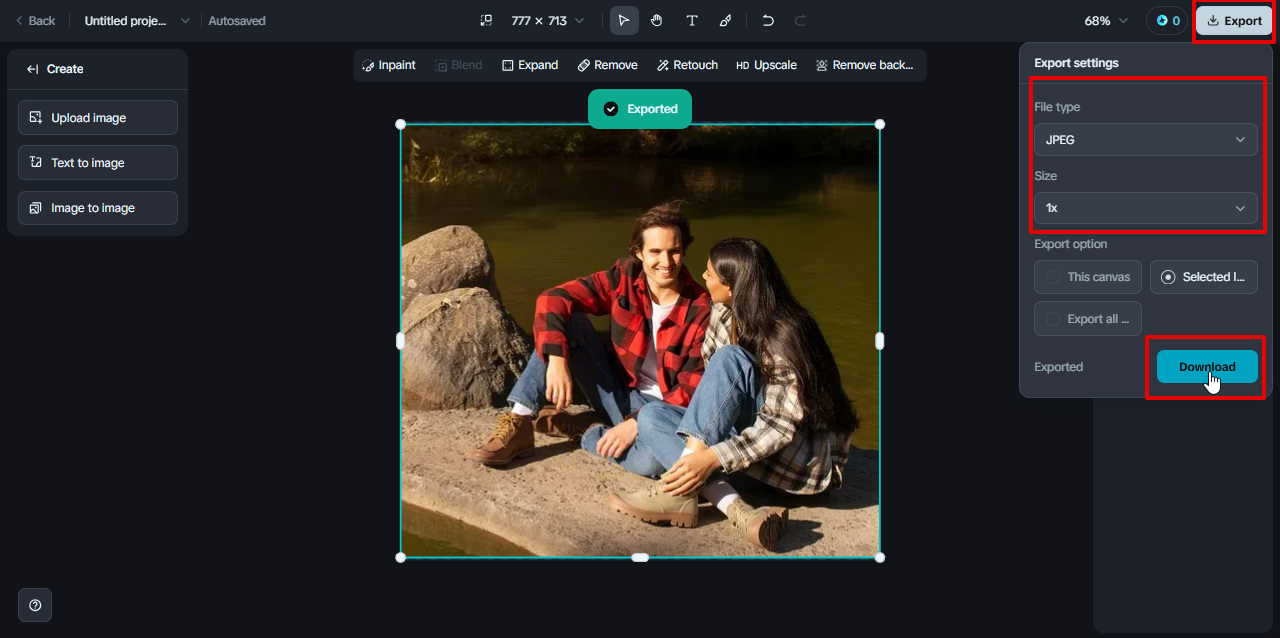The image size is (1280, 638).
Task: Click the Blend option
Action: pos(459,65)
